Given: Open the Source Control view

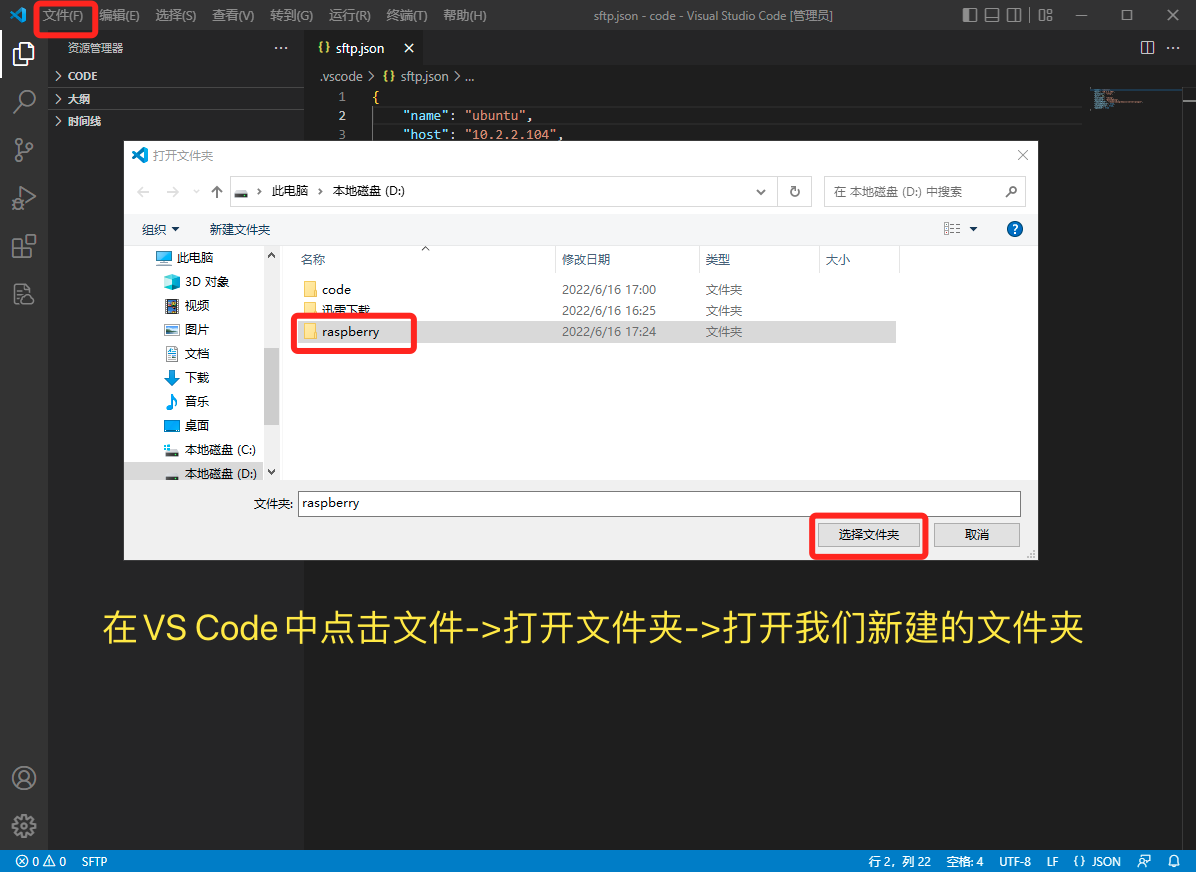Looking at the screenshot, I should point(24,150).
